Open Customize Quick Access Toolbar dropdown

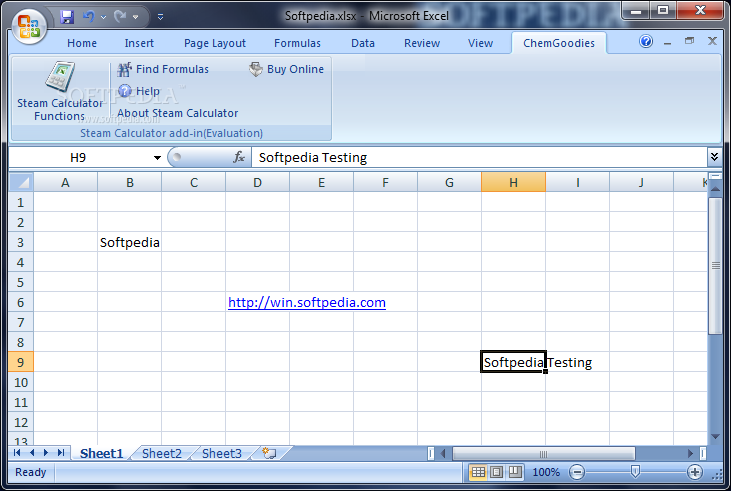click(160, 17)
